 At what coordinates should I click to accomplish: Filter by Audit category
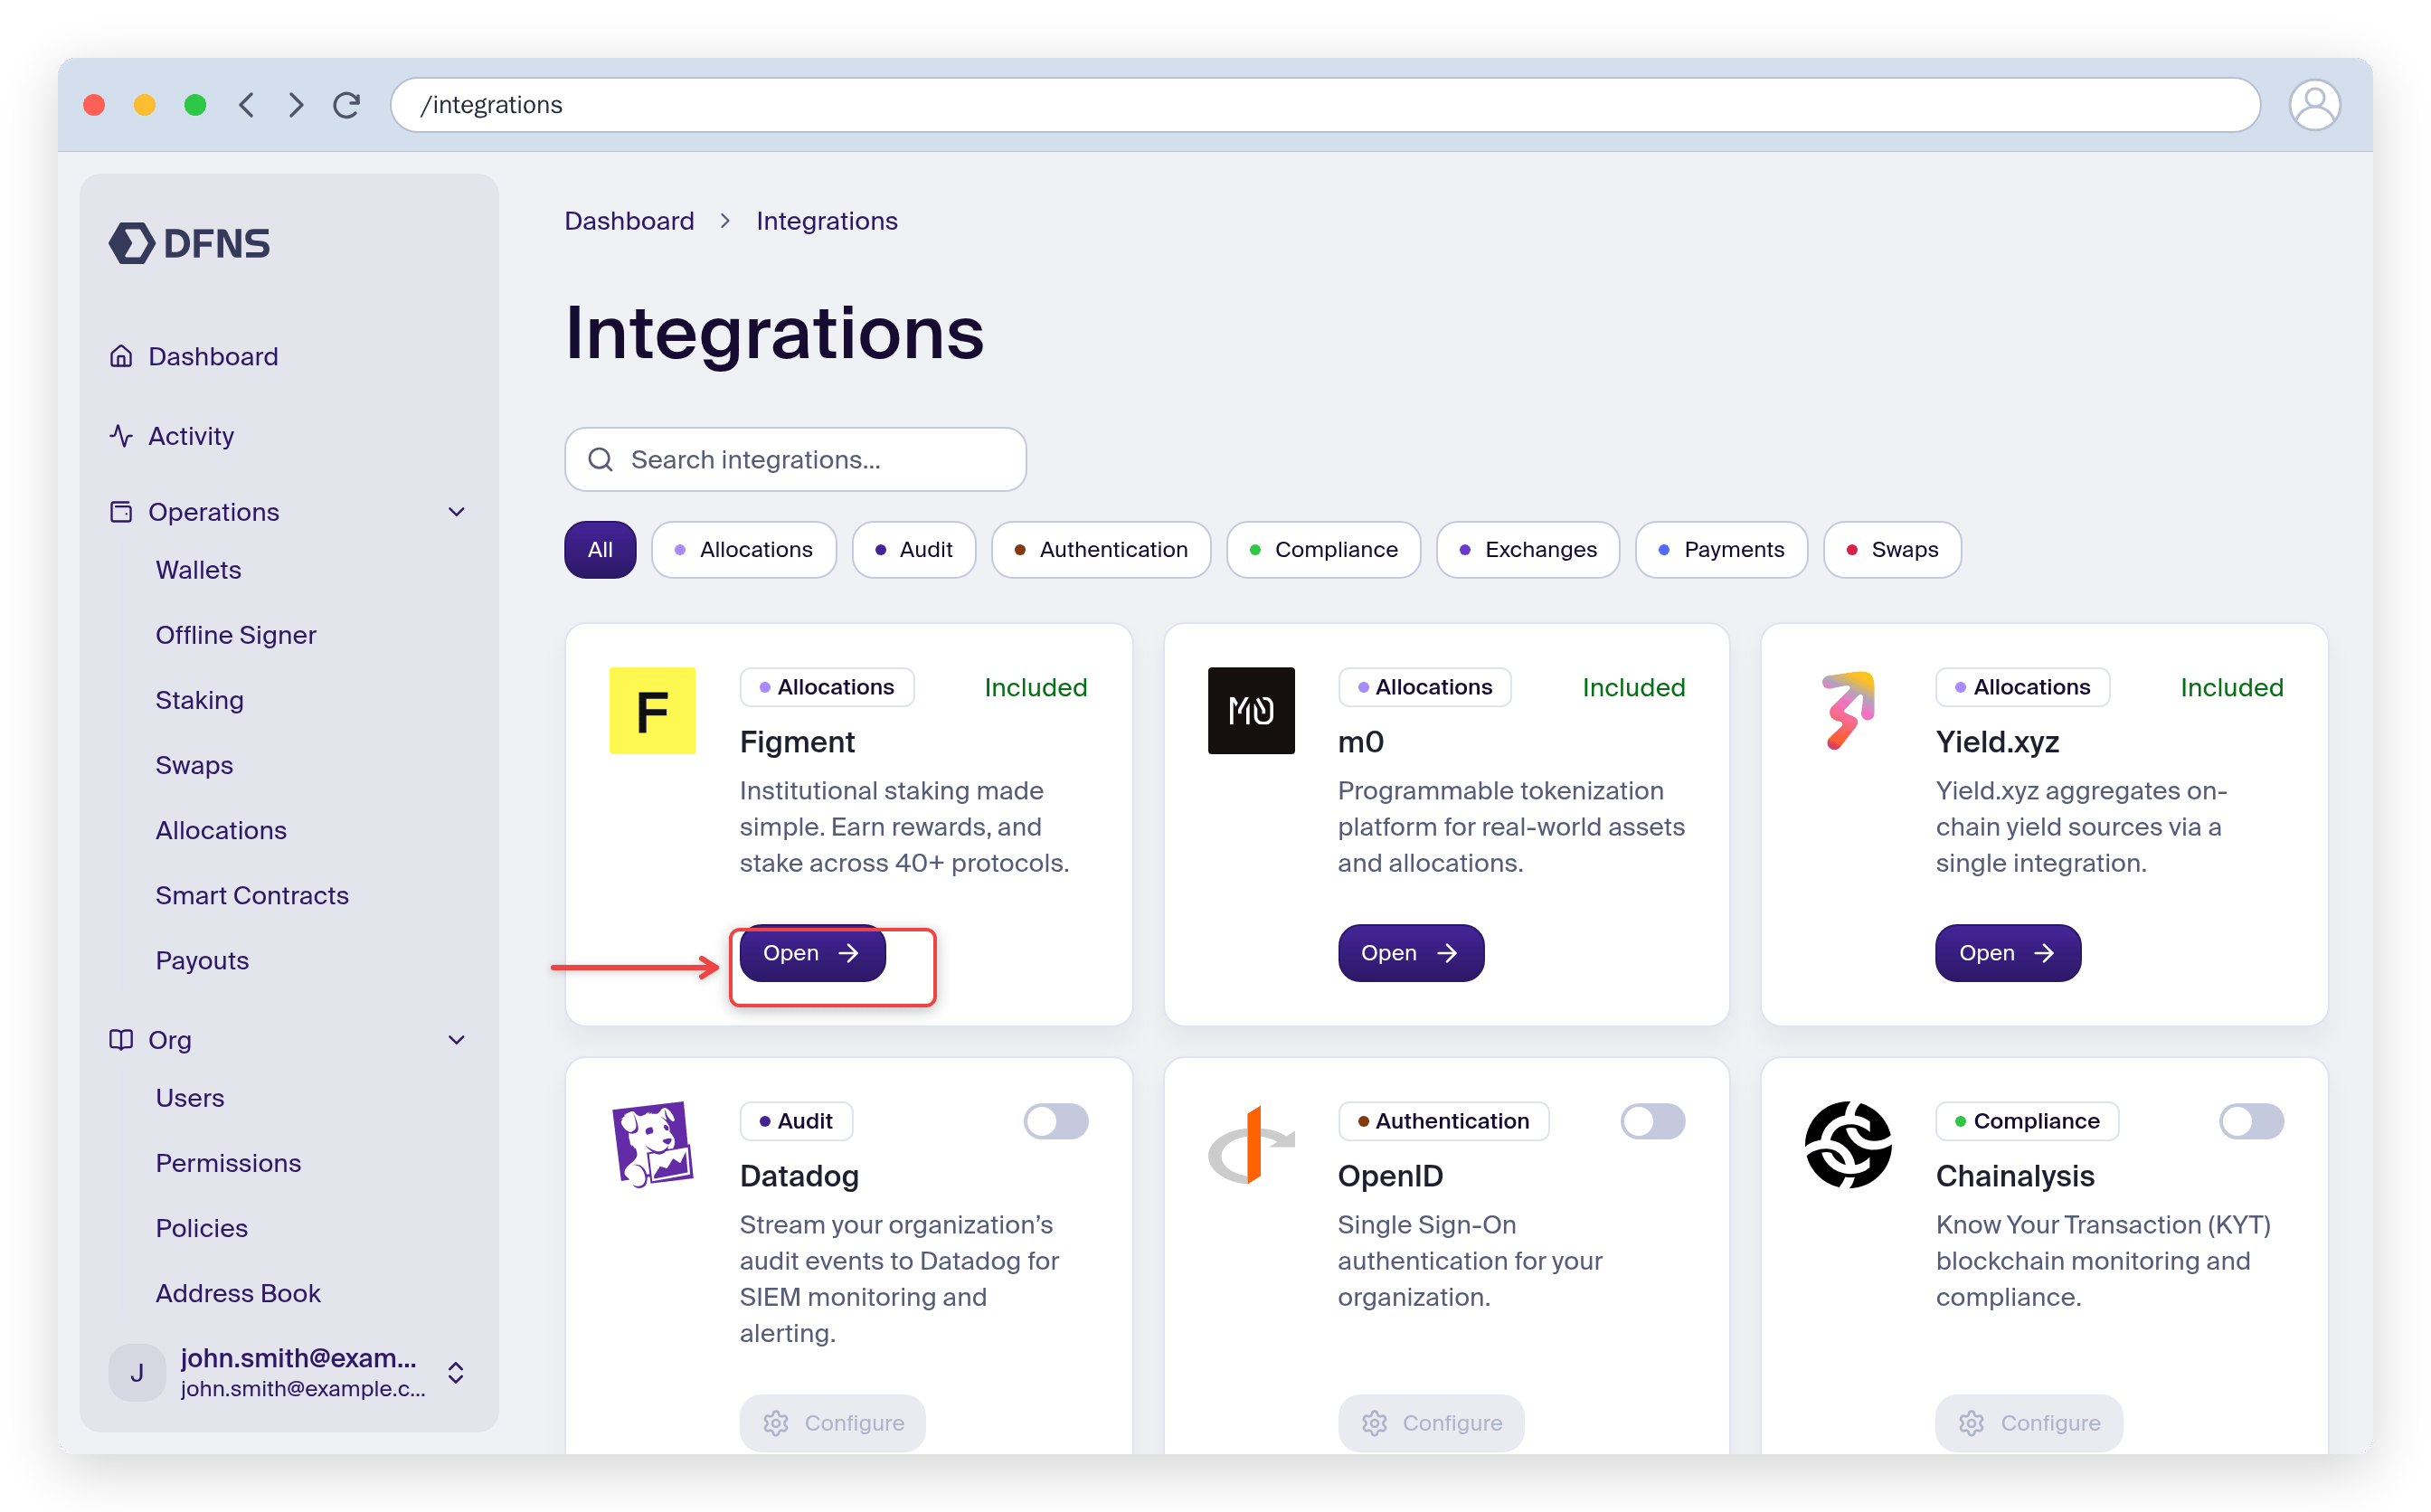[914, 549]
